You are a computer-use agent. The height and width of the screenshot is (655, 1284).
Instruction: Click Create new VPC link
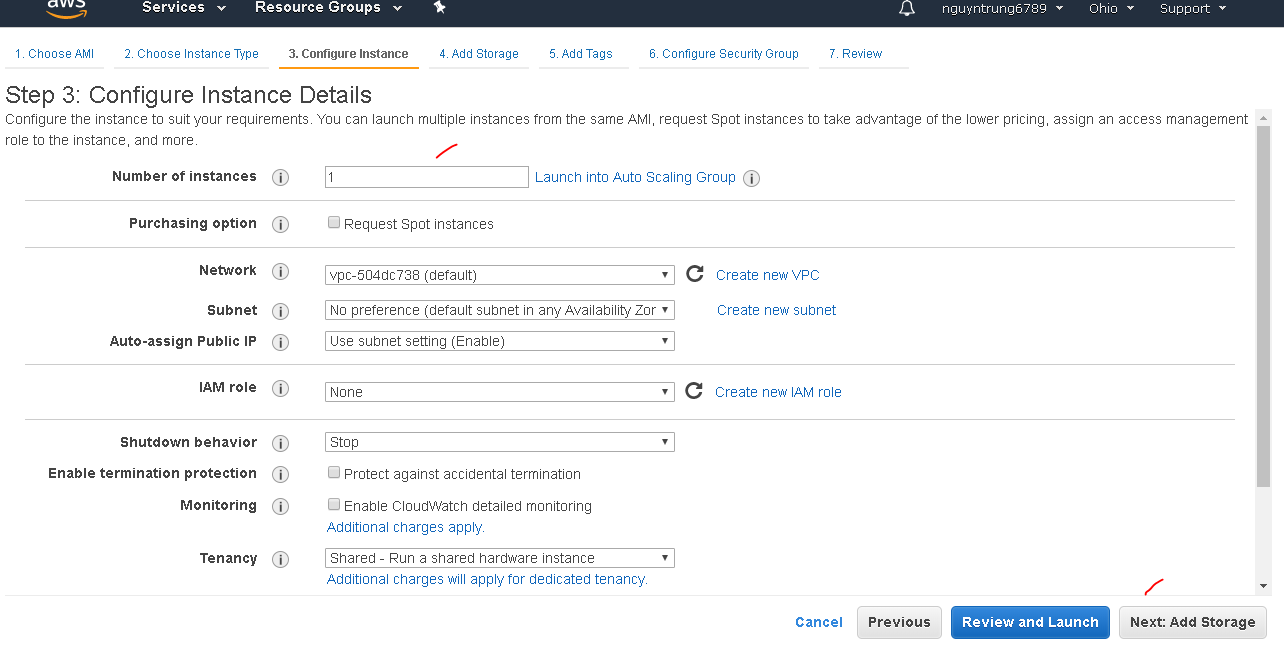tap(767, 275)
